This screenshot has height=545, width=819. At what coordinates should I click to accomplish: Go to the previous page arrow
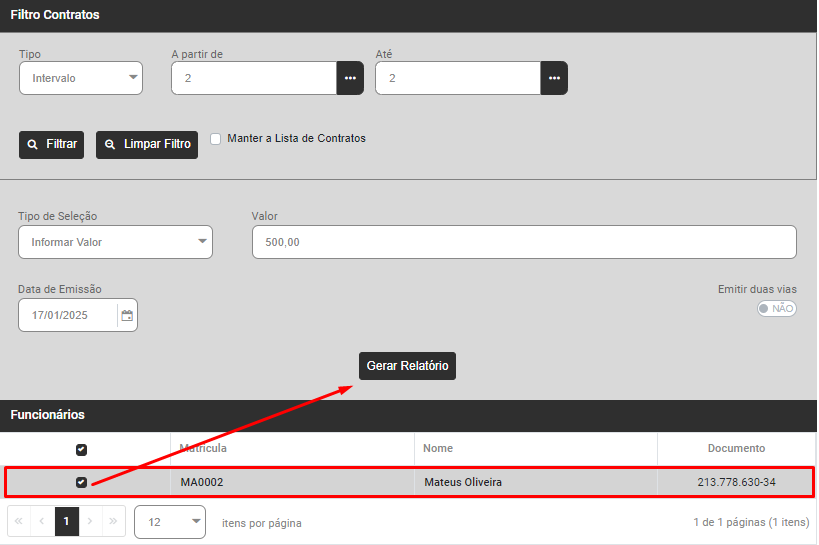click(x=42, y=522)
